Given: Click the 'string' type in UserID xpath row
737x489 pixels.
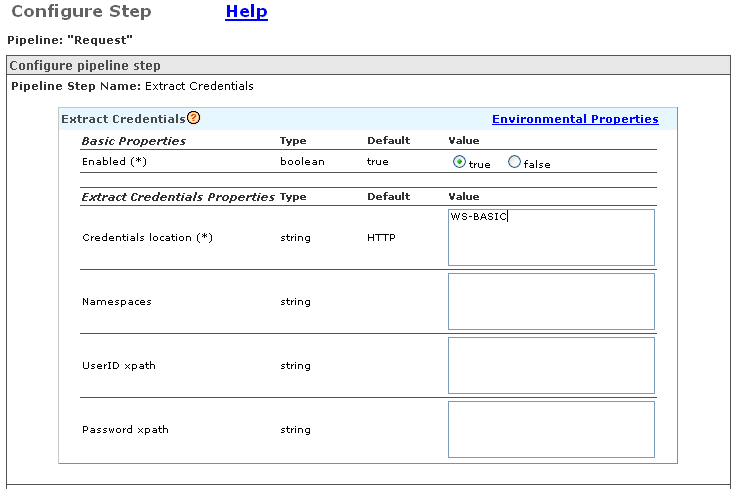Looking at the screenshot, I should coord(295,366).
